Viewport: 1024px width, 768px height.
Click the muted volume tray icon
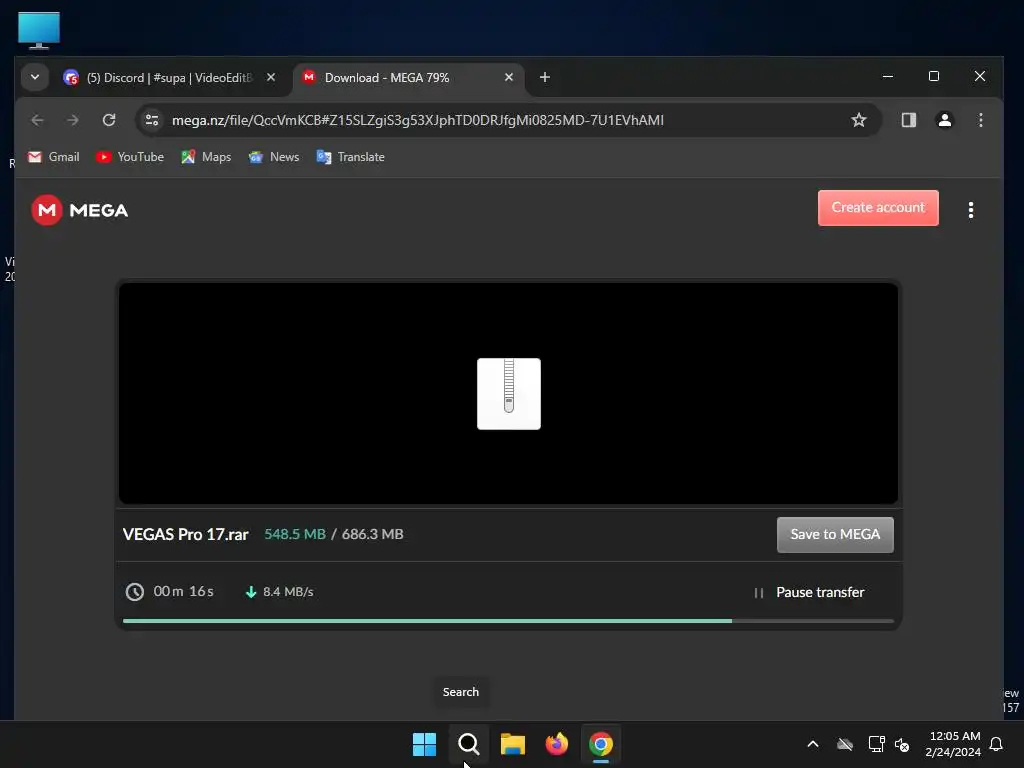pos(902,744)
